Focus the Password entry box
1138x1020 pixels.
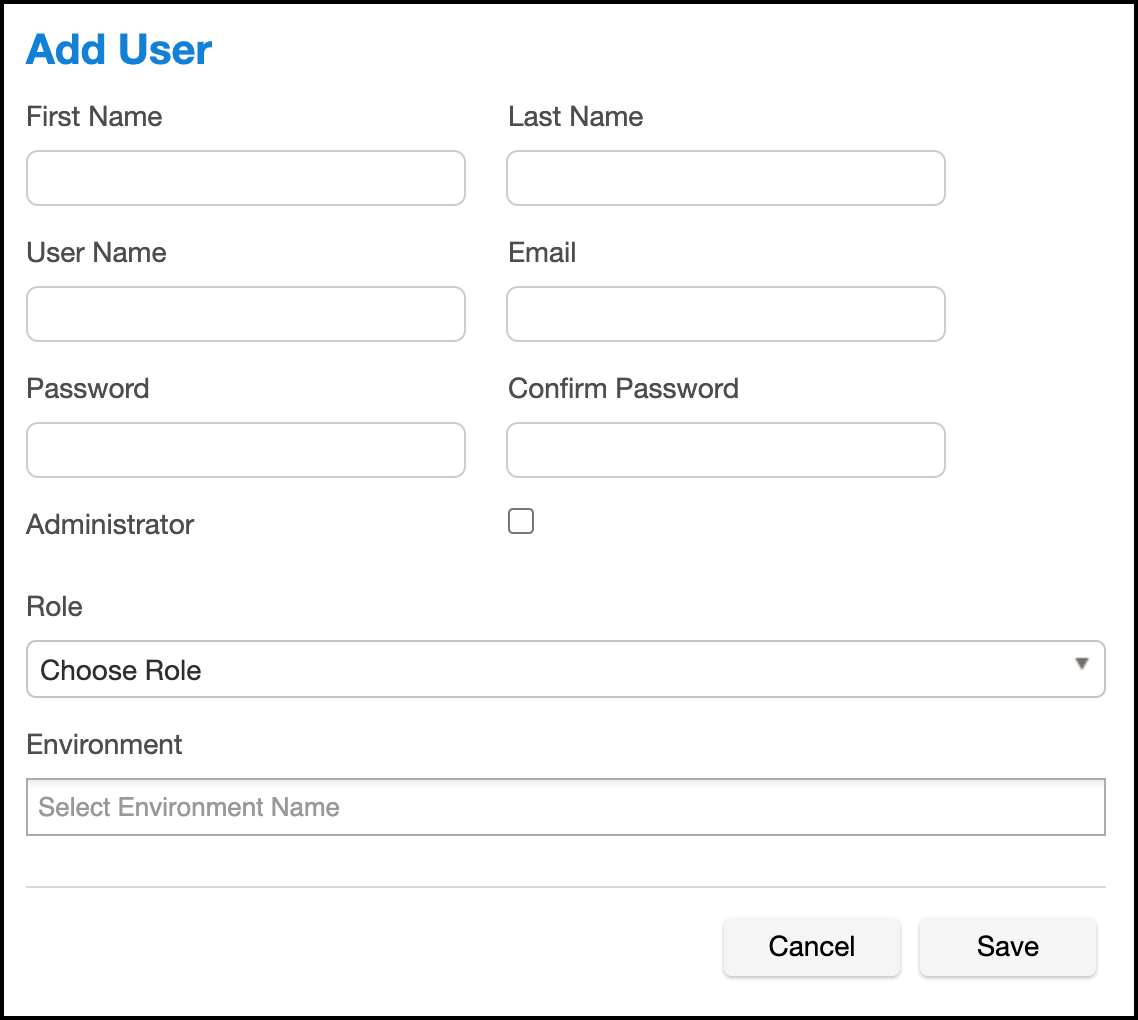[246, 450]
